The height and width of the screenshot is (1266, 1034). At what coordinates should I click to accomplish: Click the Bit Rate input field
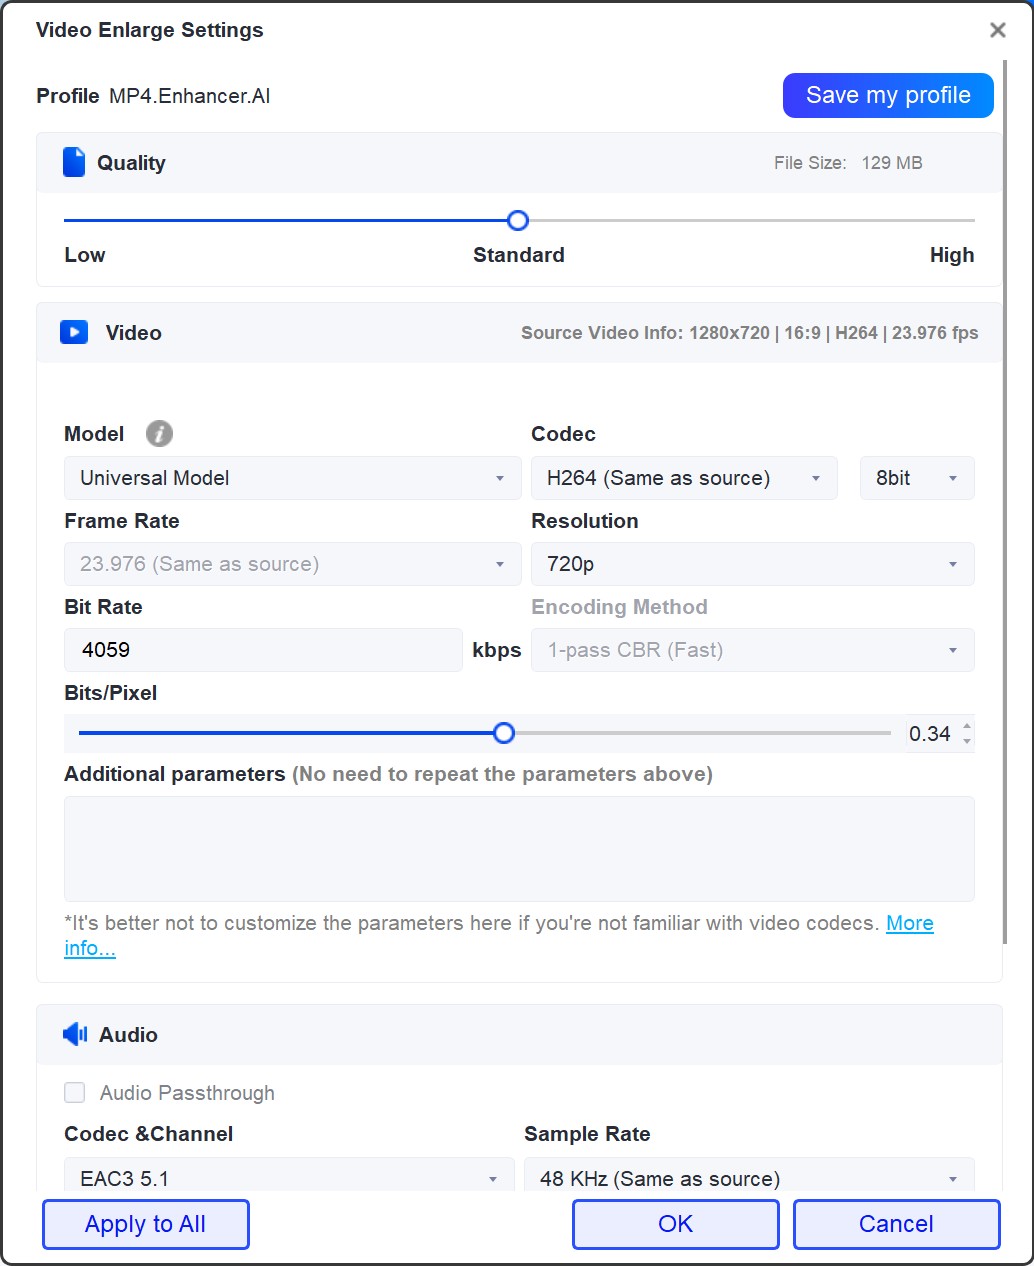[x=263, y=650]
